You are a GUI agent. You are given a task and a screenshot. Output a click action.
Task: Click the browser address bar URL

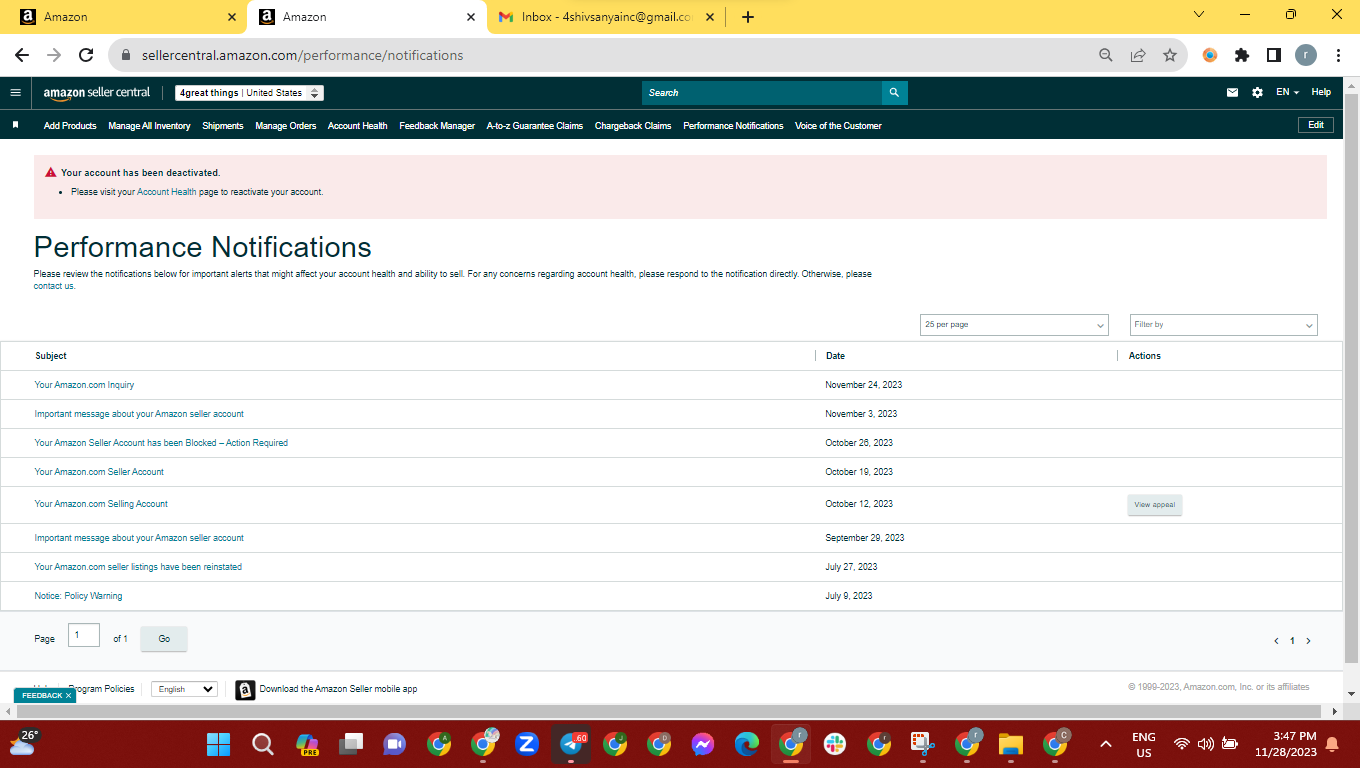(302, 56)
